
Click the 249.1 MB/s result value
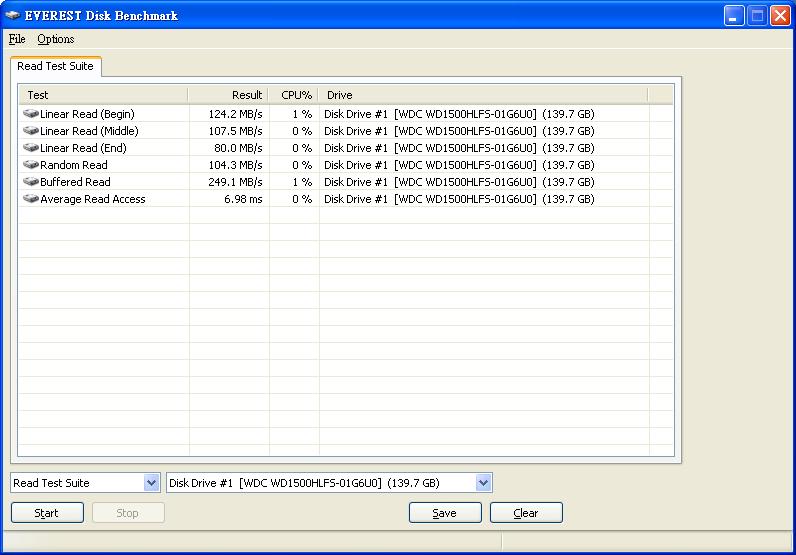[236, 182]
